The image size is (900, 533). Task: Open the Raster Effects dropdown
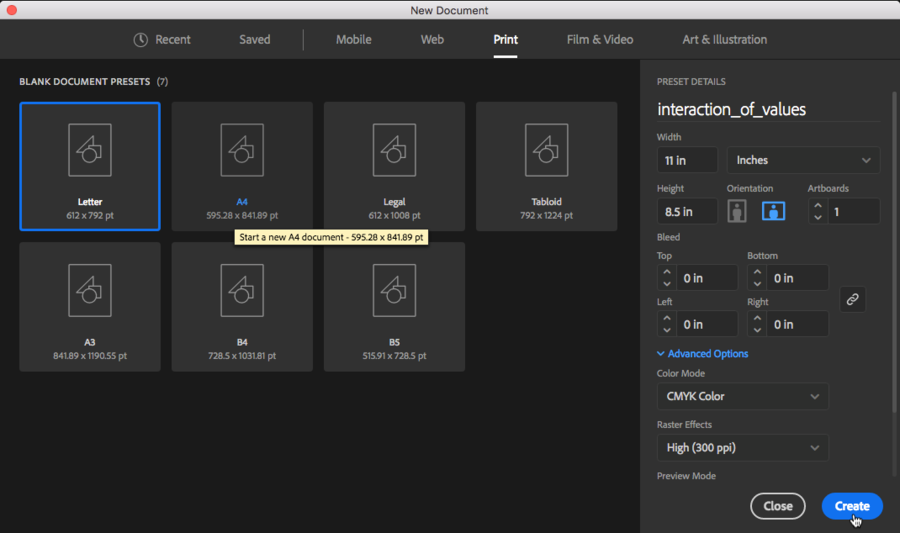(742, 448)
